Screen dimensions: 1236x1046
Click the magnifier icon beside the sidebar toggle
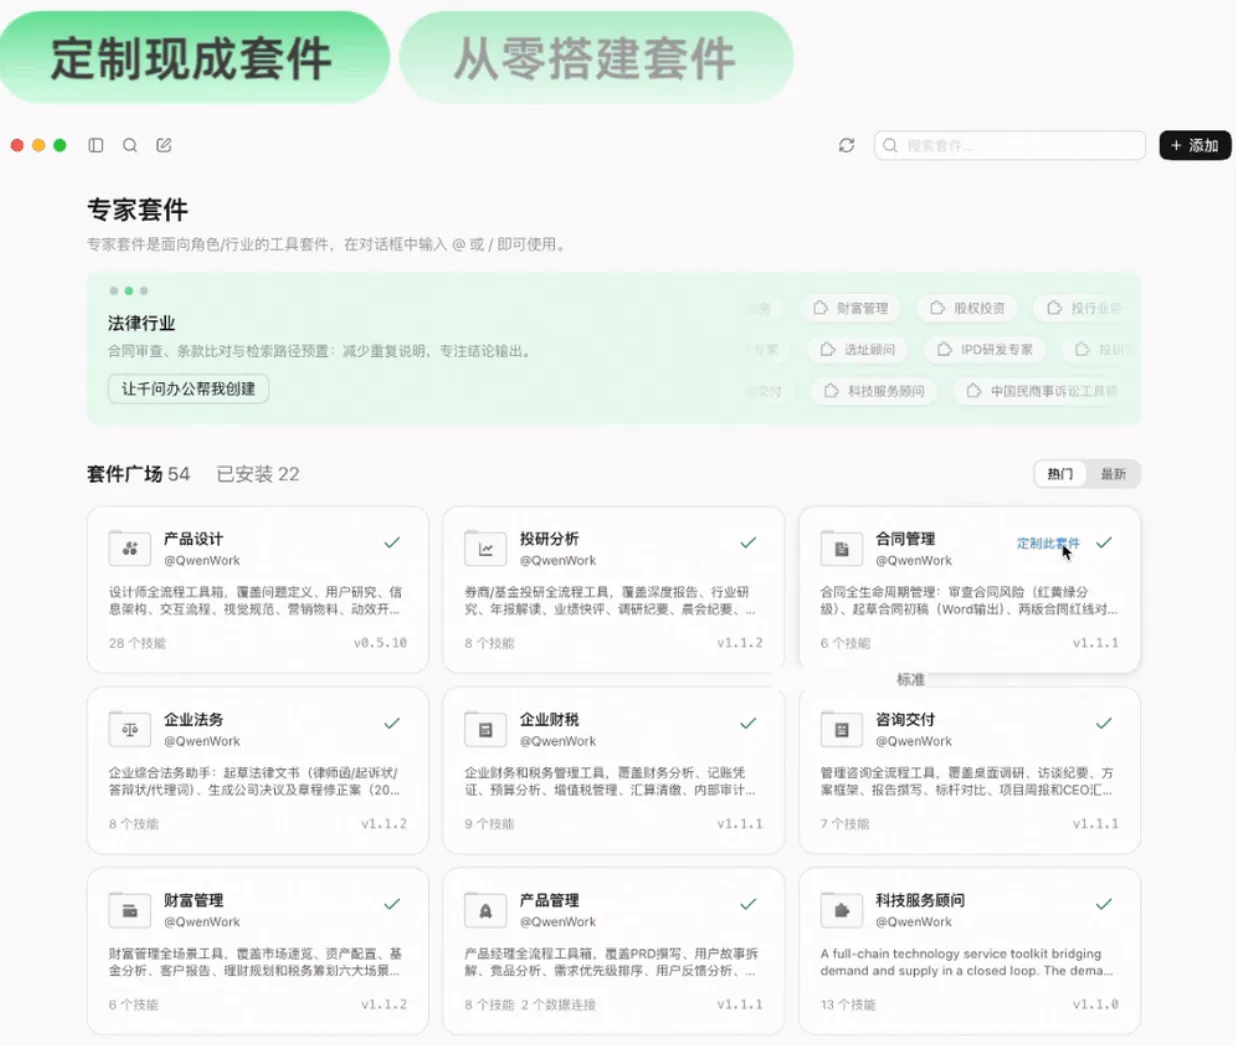[130, 145]
